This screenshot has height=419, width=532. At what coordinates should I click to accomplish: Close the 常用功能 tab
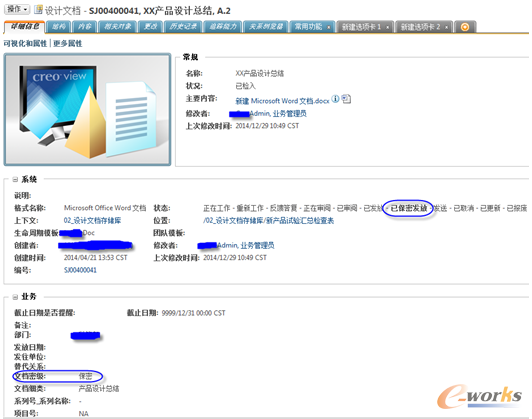(328, 27)
